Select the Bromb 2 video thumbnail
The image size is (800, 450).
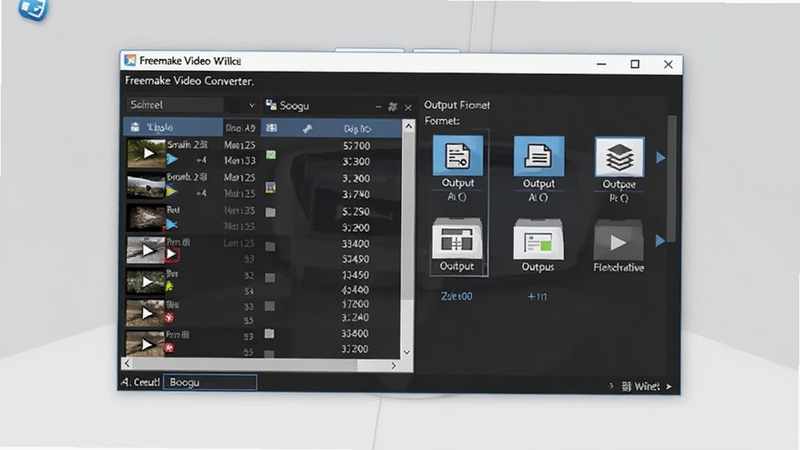[146, 186]
